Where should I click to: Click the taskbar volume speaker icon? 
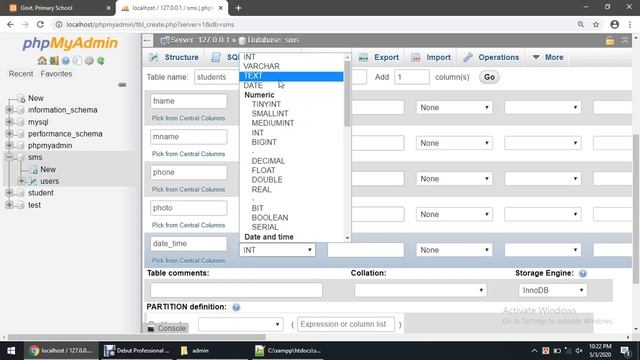pos(579,351)
